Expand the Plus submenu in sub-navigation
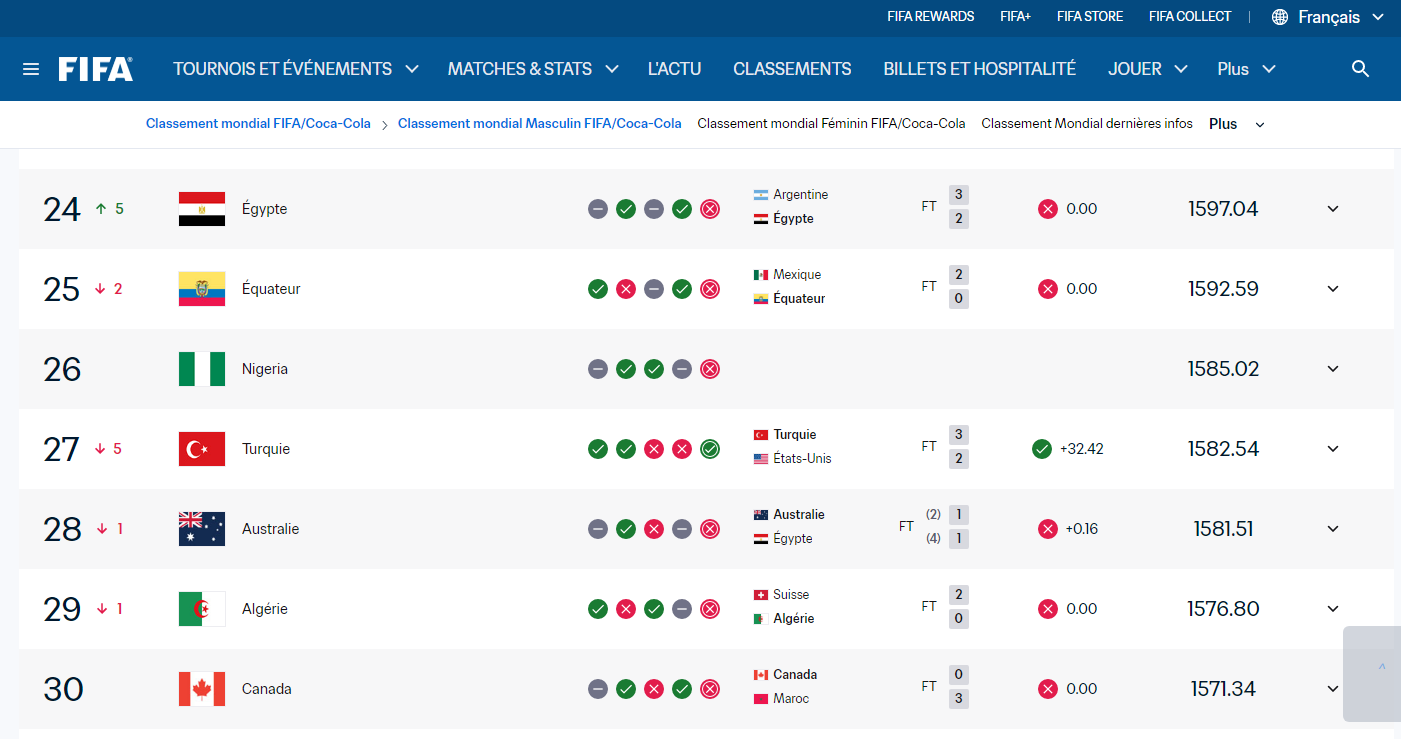Image resolution: width=1401 pixels, height=739 pixels. click(x=1237, y=124)
